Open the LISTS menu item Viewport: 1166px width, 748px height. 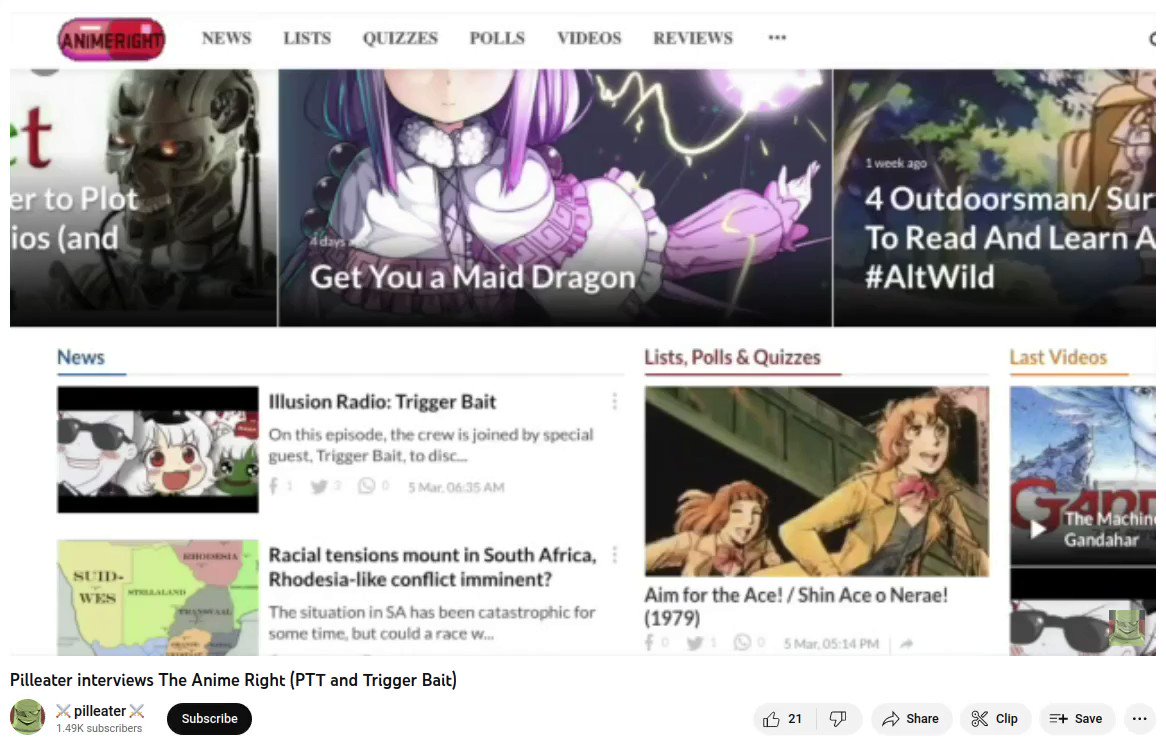(307, 38)
